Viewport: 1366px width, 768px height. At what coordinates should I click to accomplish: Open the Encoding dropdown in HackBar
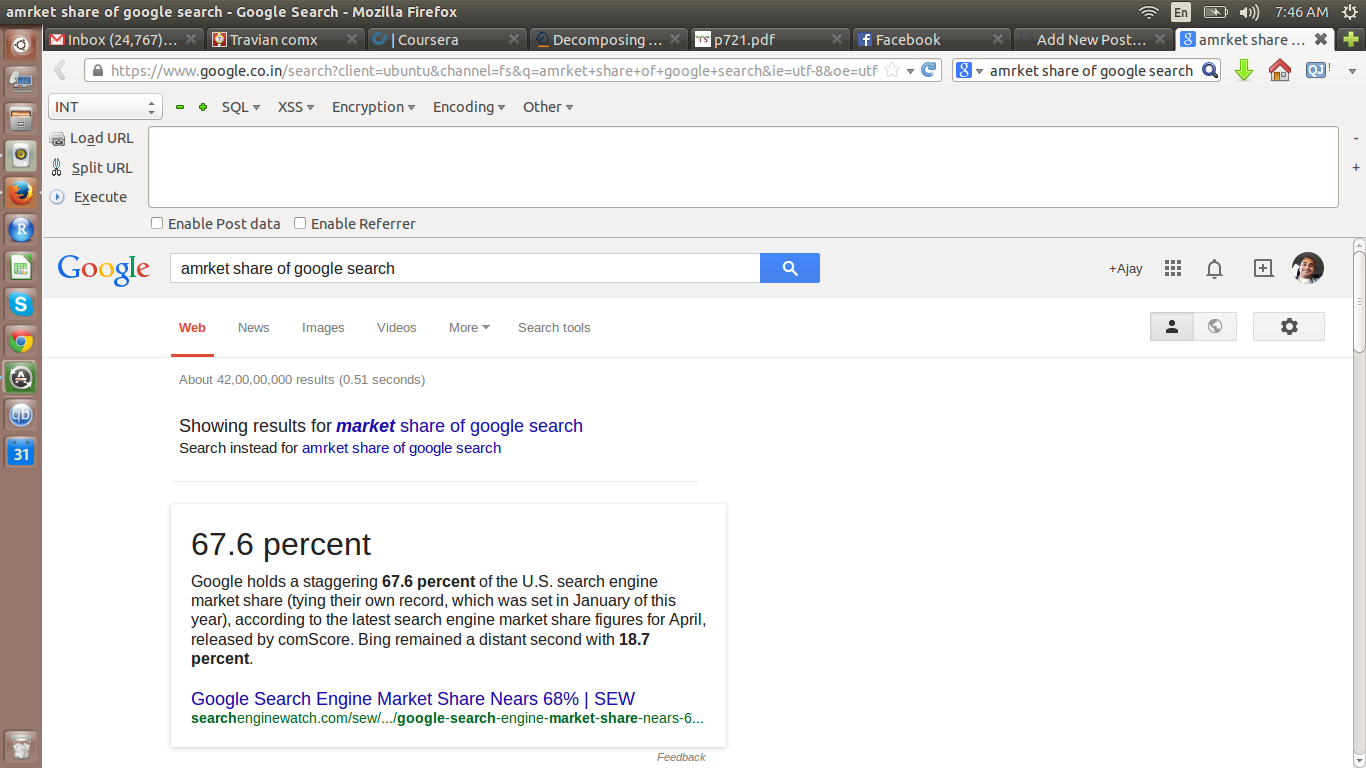coord(468,107)
